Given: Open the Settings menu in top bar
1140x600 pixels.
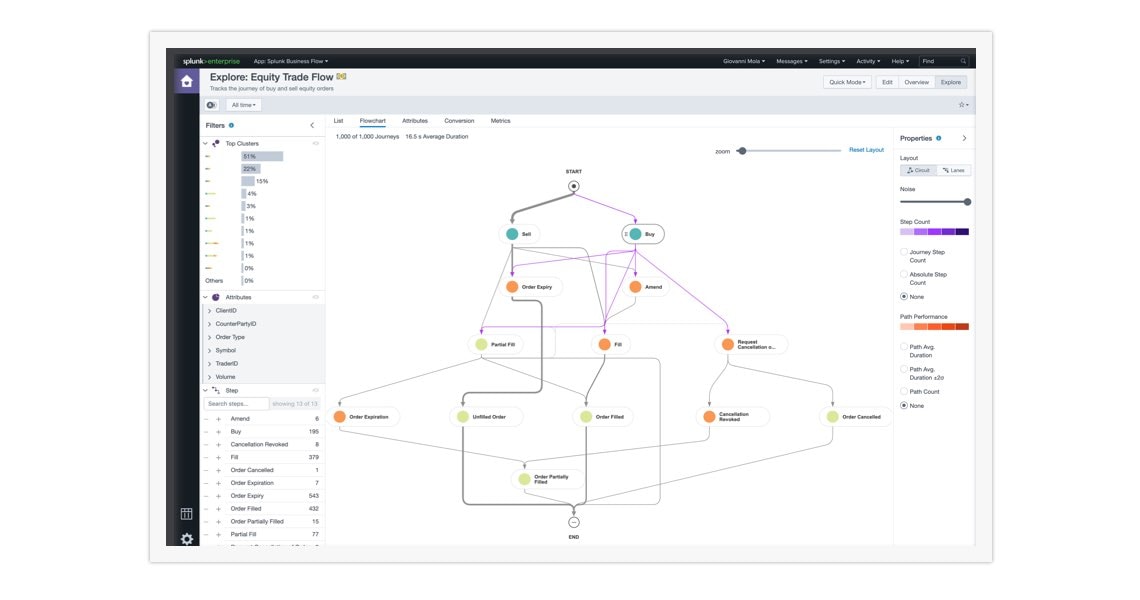Looking at the screenshot, I should point(831,61).
